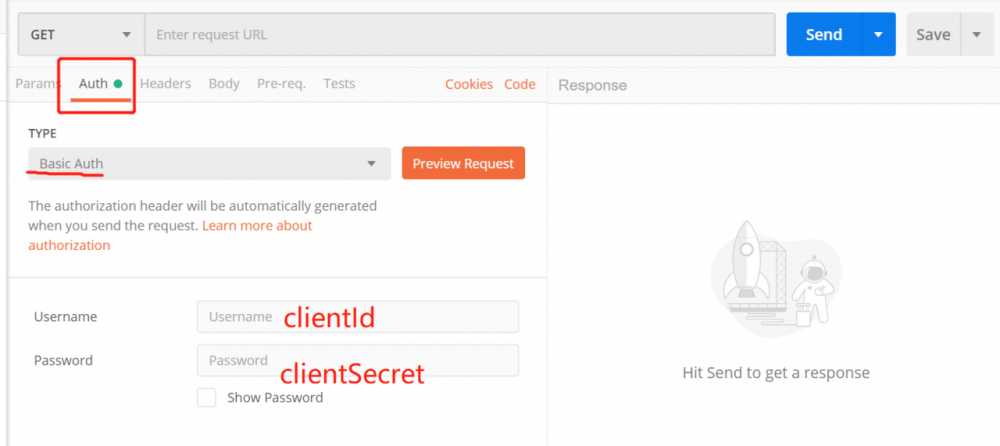Click the Username input field
The width and height of the screenshot is (1000, 446).
(357, 317)
